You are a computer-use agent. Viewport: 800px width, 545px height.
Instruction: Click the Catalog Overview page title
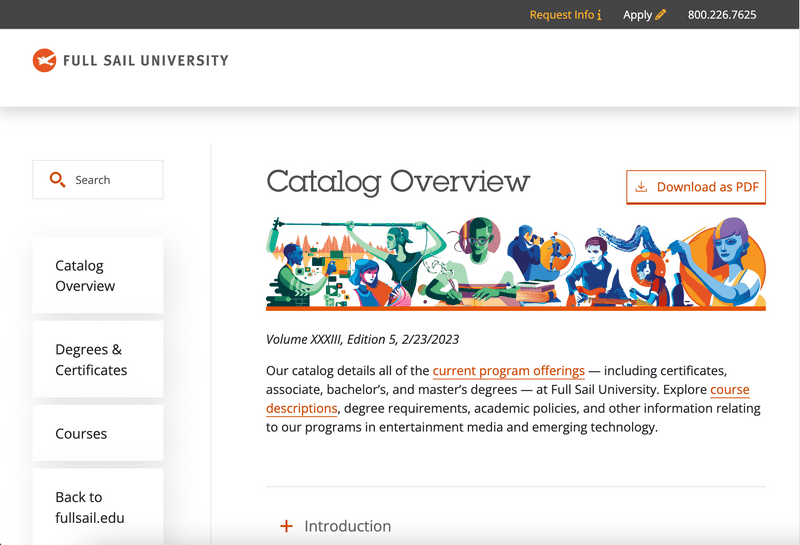click(398, 182)
